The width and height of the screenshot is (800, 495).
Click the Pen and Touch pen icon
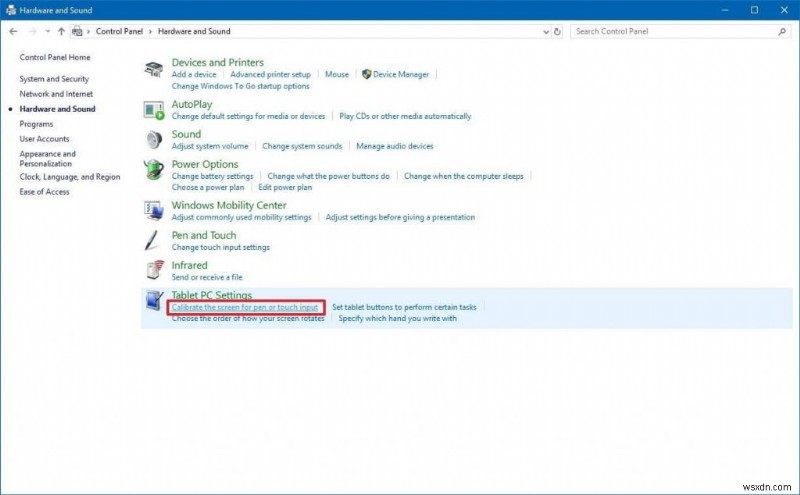tap(152, 240)
